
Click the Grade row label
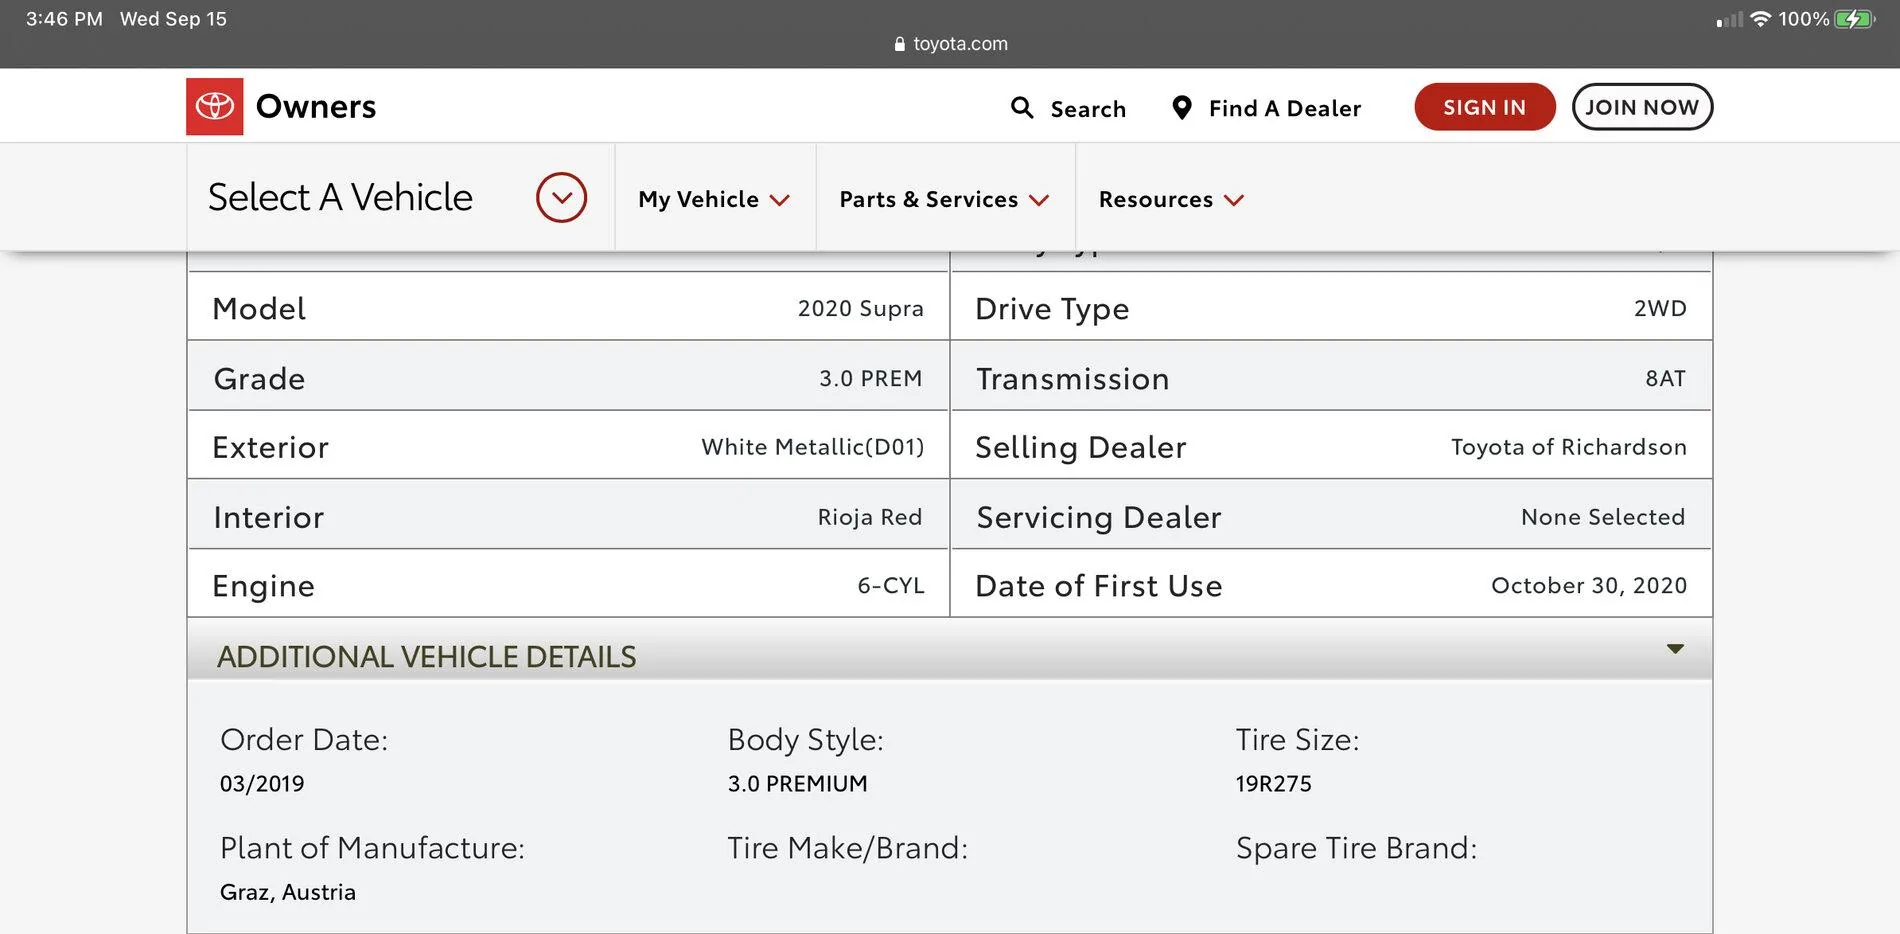click(259, 378)
